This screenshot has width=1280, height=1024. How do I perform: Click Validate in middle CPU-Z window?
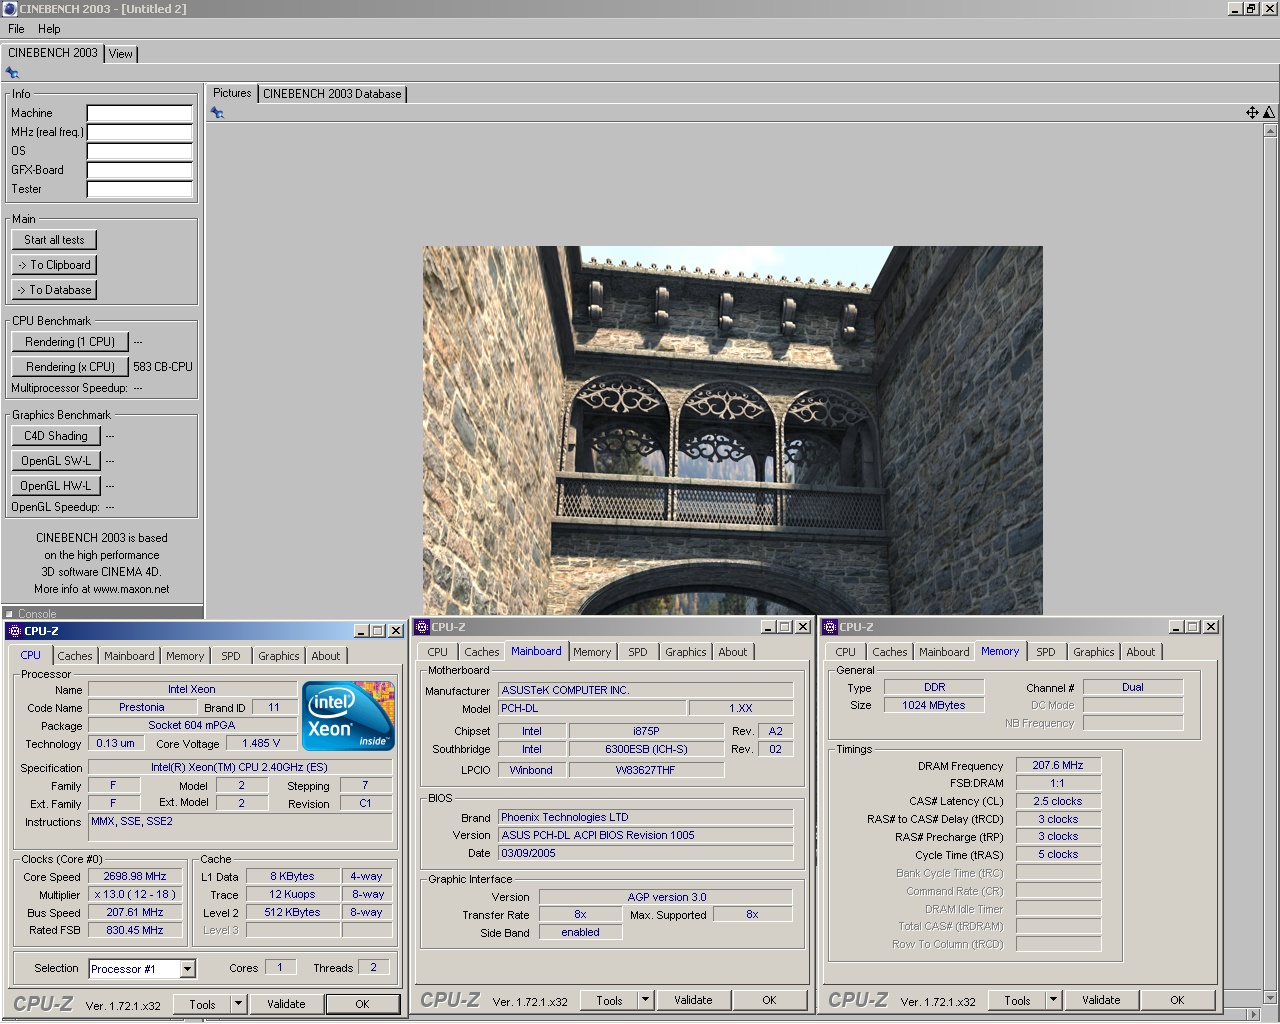tap(693, 1000)
